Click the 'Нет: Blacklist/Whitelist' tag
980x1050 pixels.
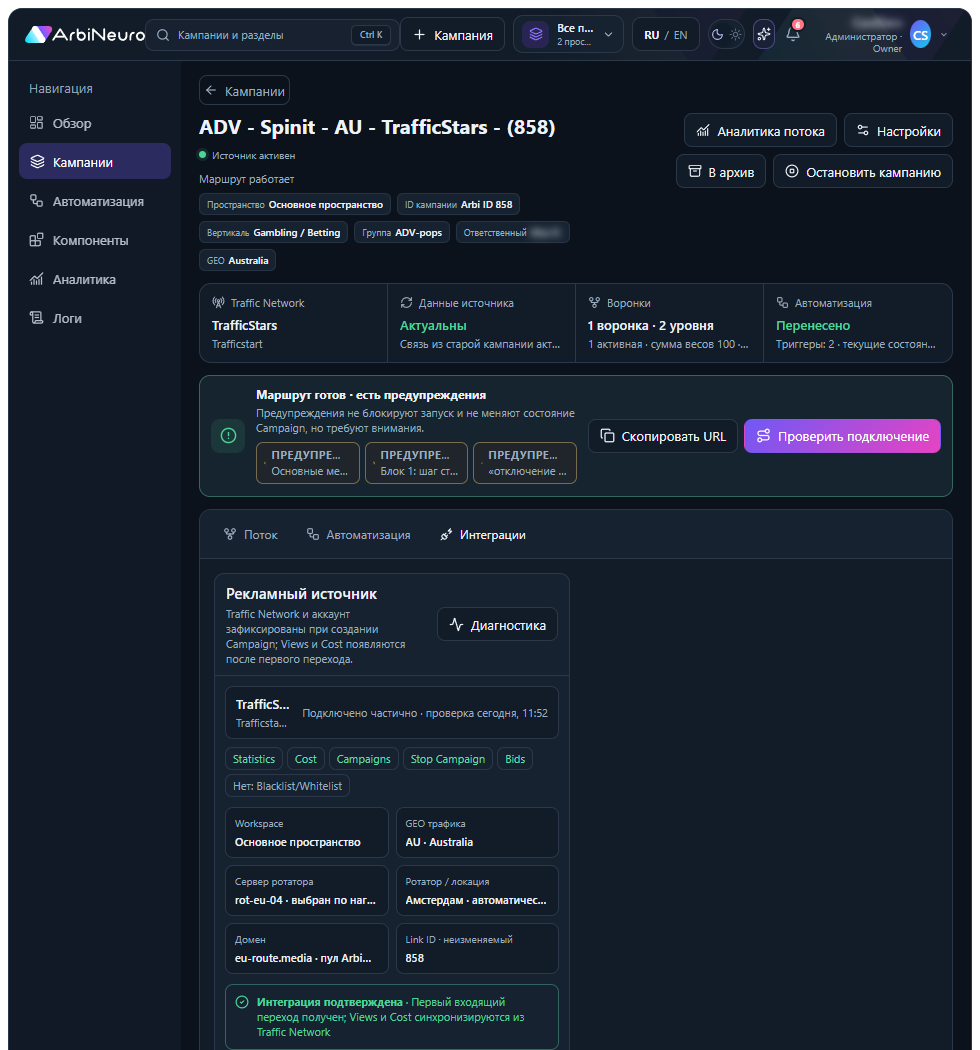287,785
